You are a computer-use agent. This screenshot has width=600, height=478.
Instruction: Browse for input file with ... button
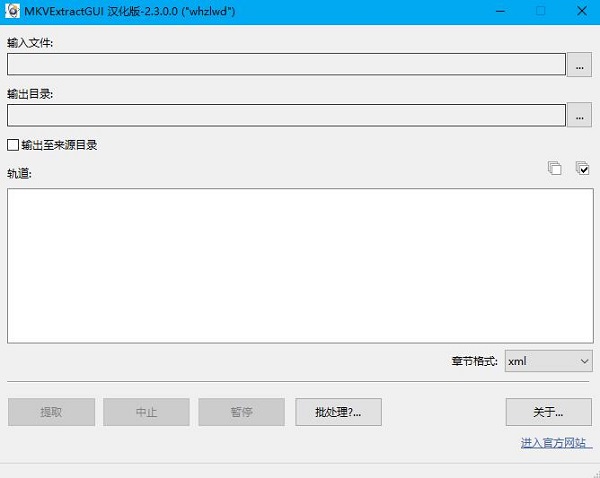(x=579, y=65)
